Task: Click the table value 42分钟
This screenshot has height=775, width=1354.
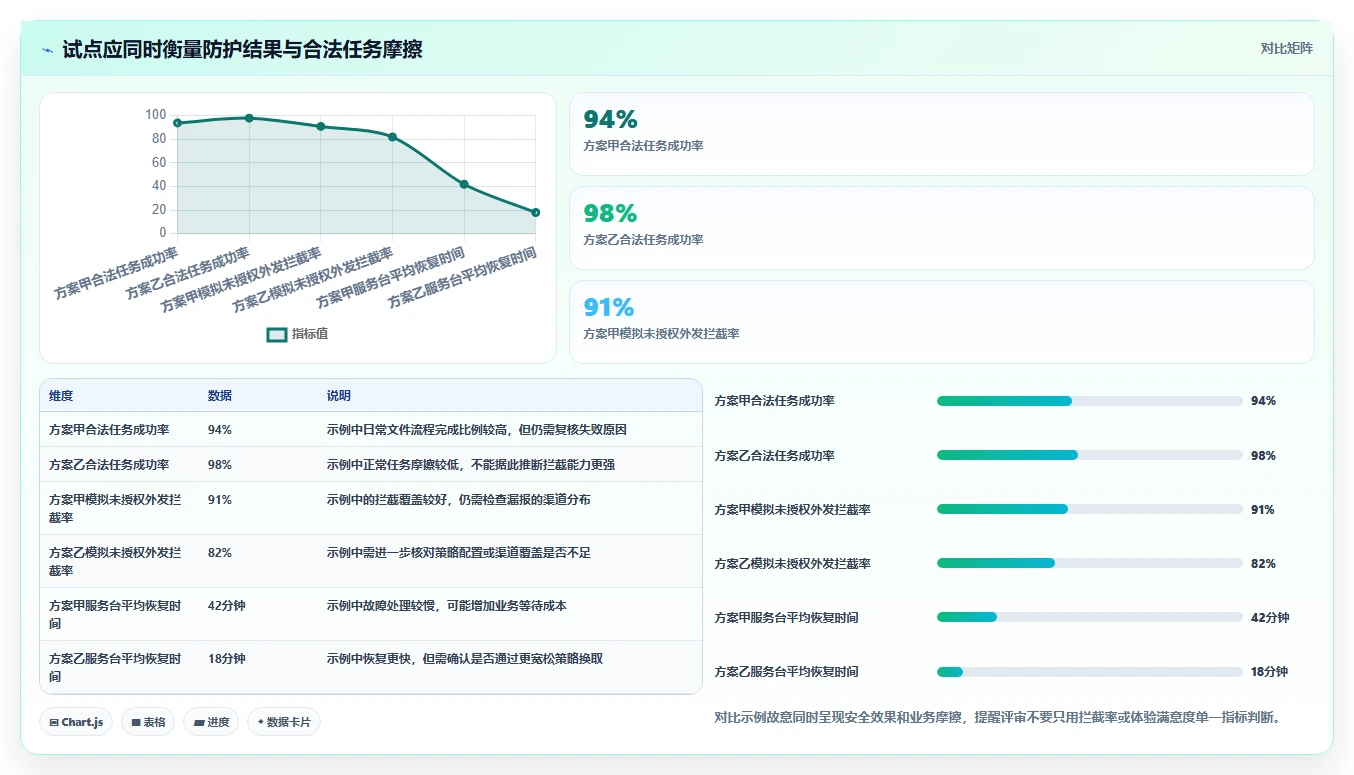Action: [x=227, y=605]
